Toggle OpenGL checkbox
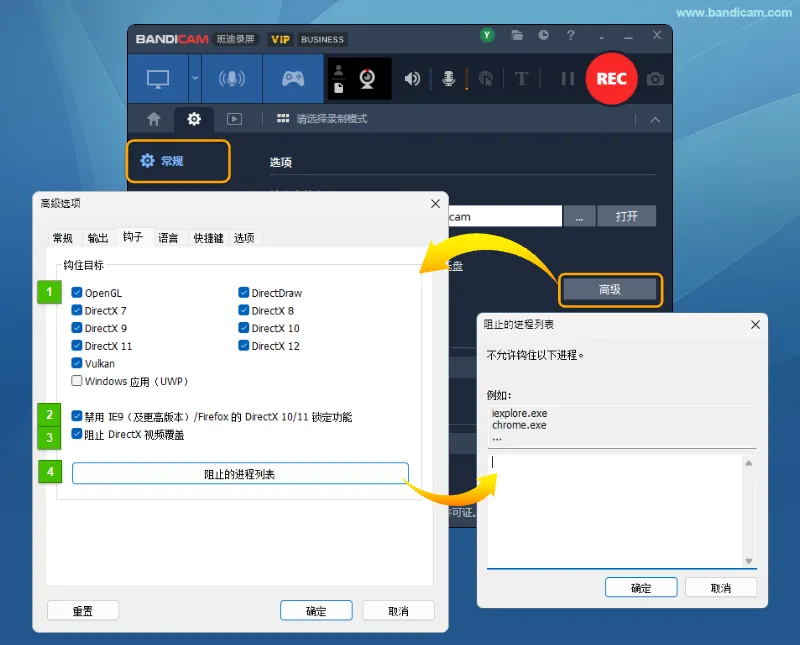 click(77, 292)
